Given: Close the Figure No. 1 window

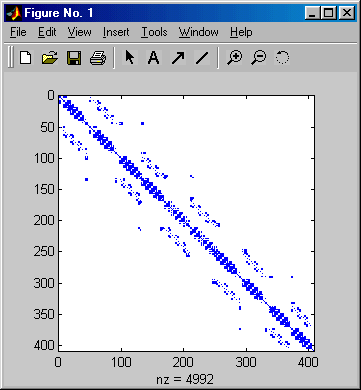Looking at the screenshot, I should [x=346, y=13].
